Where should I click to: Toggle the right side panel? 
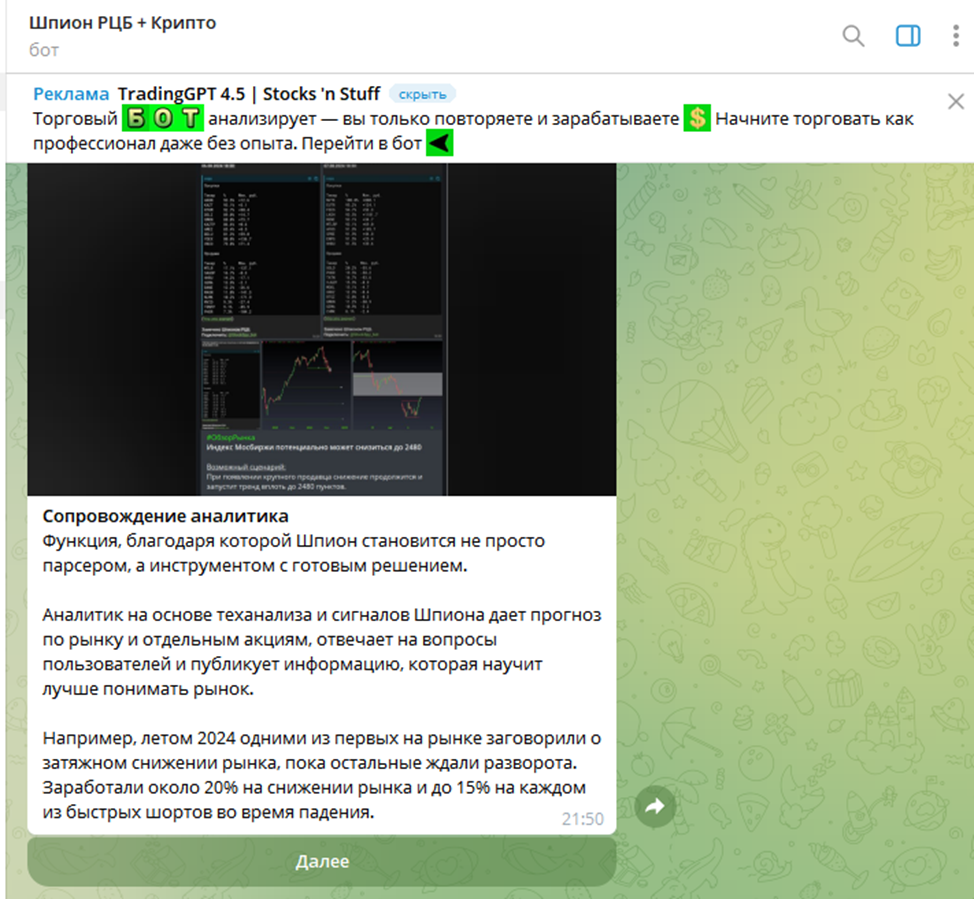[907, 36]
